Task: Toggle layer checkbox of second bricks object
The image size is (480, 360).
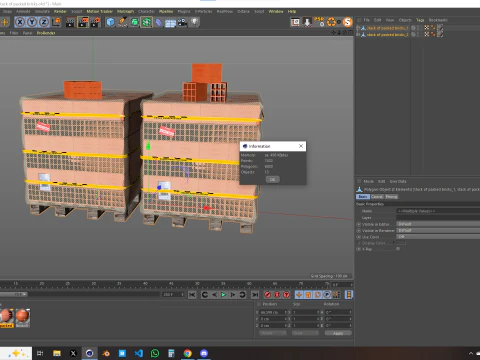Action: point(413,34)
